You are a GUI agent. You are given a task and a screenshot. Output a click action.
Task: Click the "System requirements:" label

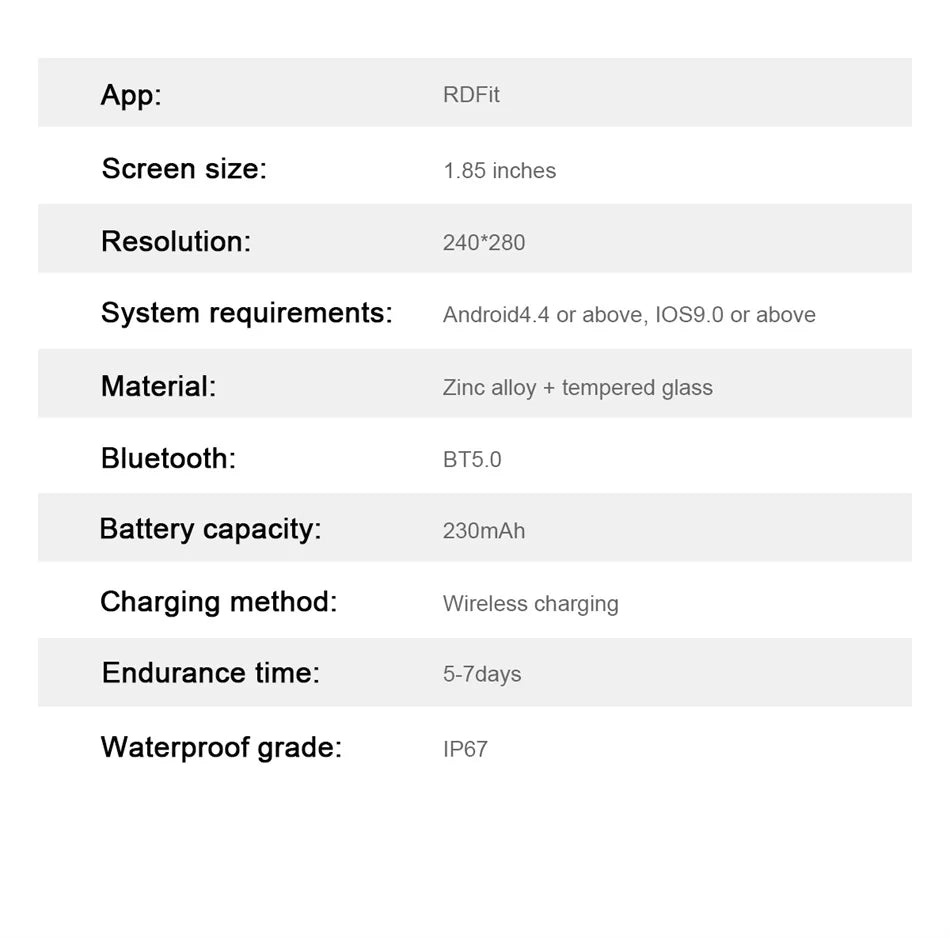(246, 313)
